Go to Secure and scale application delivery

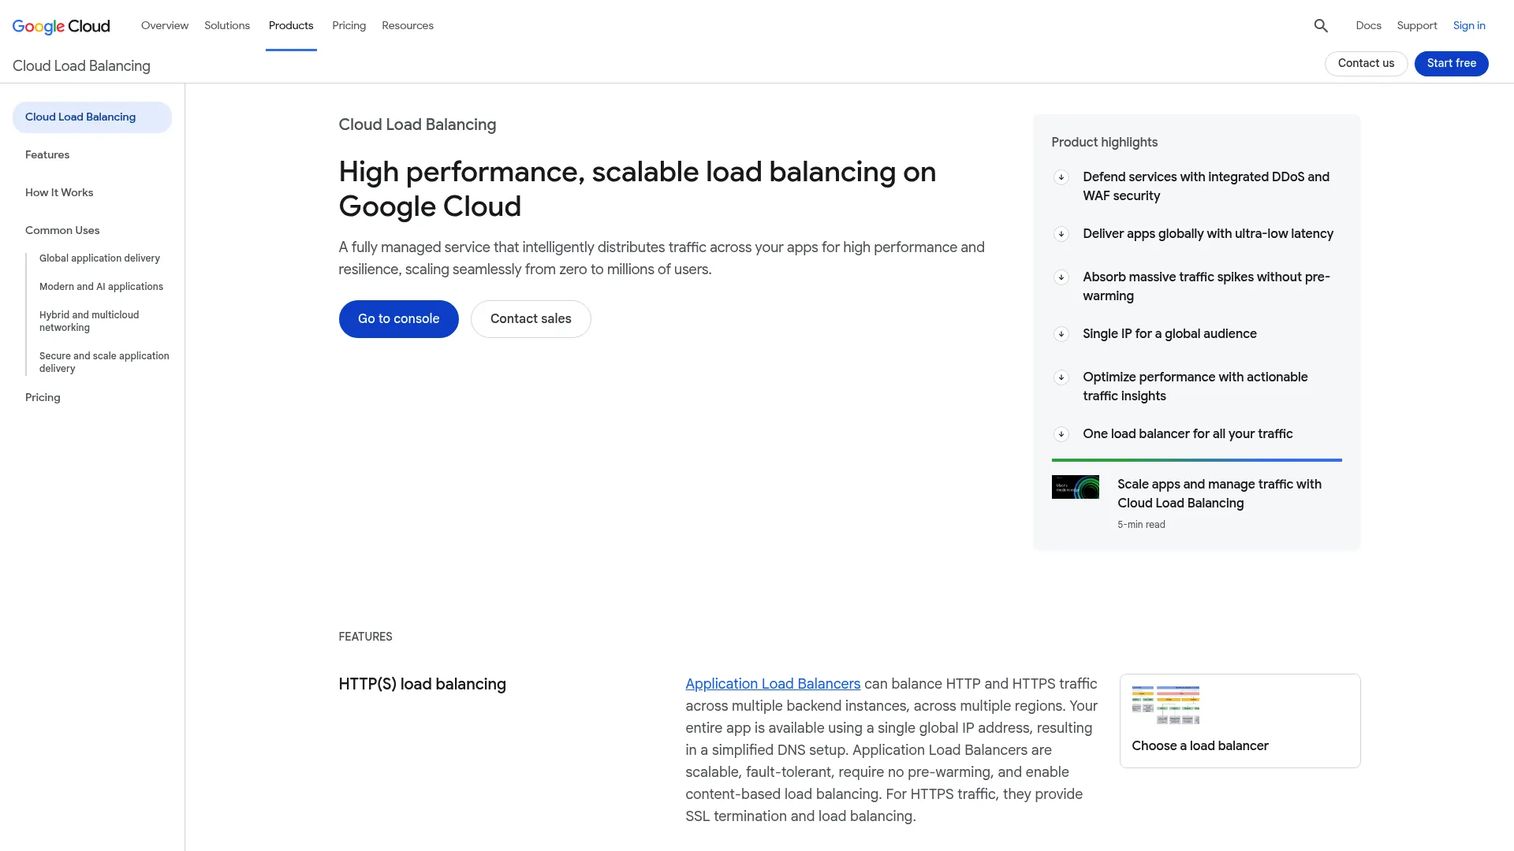tap(104, 362)
